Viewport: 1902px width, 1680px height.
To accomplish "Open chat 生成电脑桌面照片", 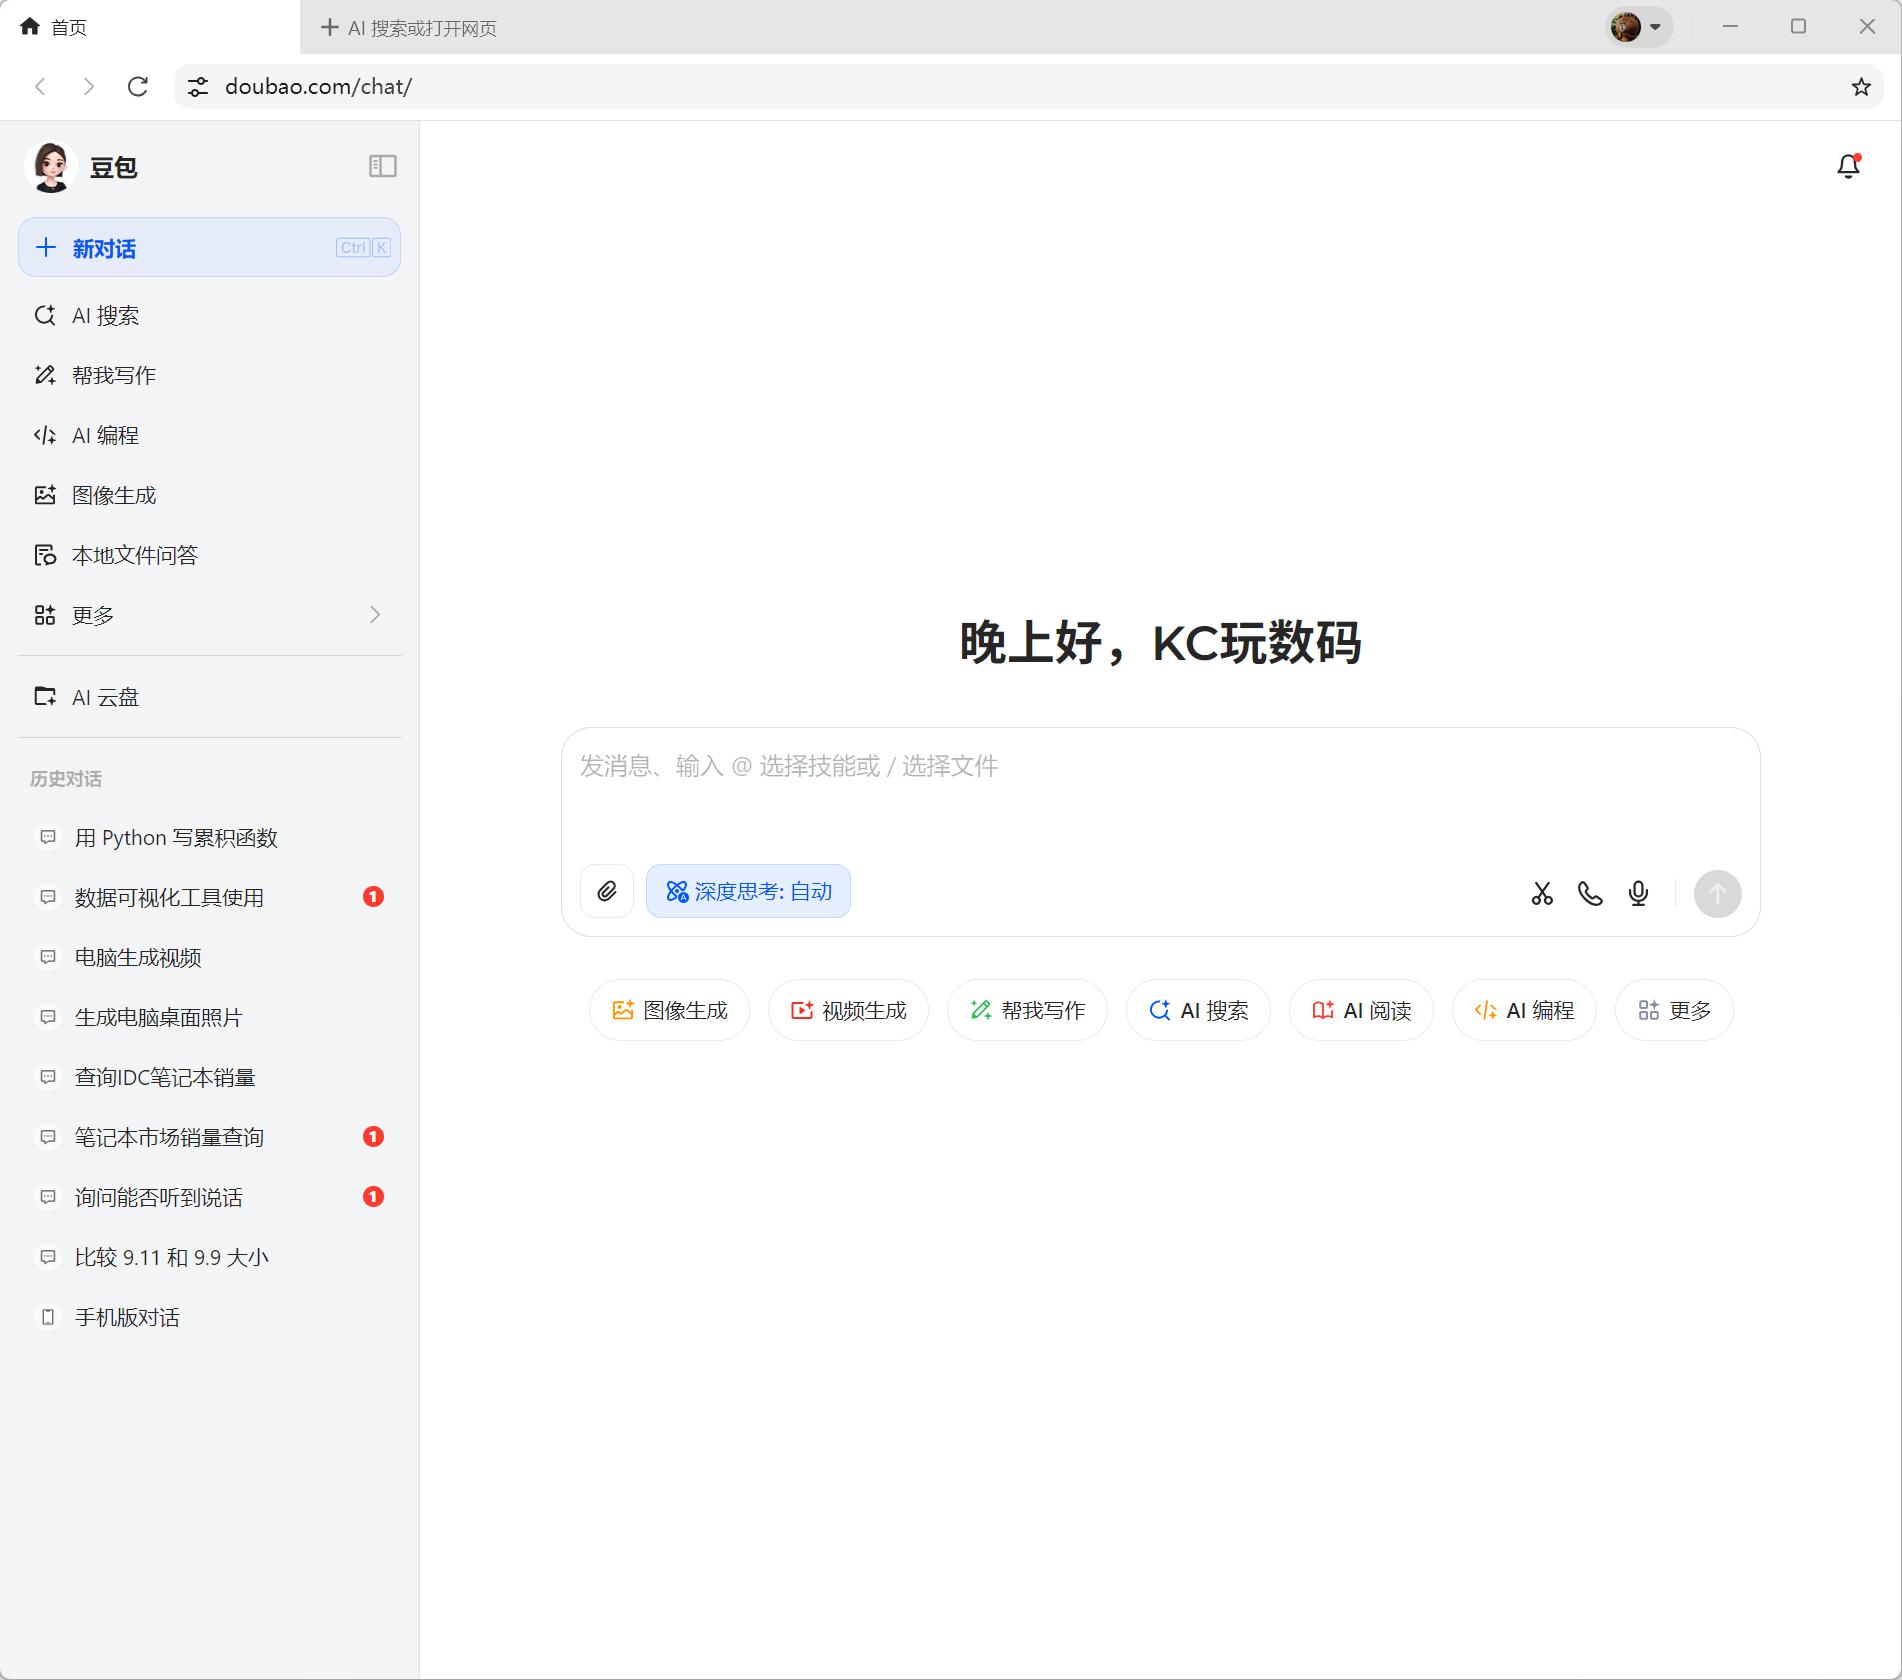I will click(210, 1018).
